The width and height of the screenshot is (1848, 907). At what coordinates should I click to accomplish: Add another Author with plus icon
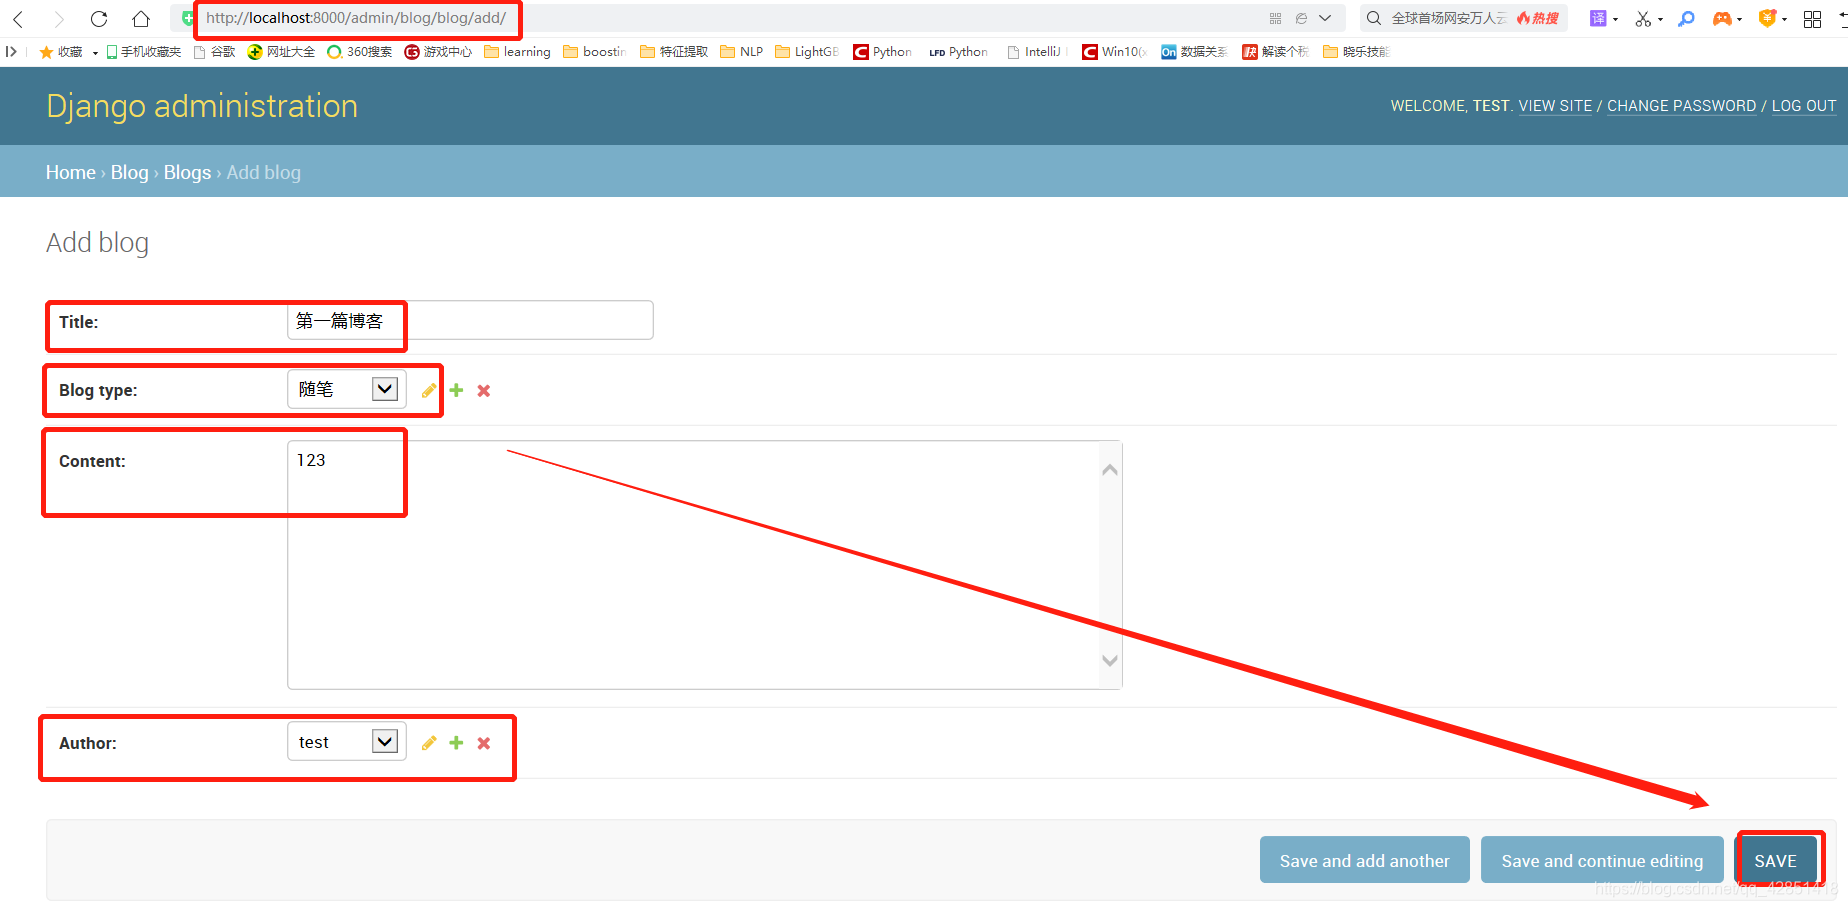[456, 743]
